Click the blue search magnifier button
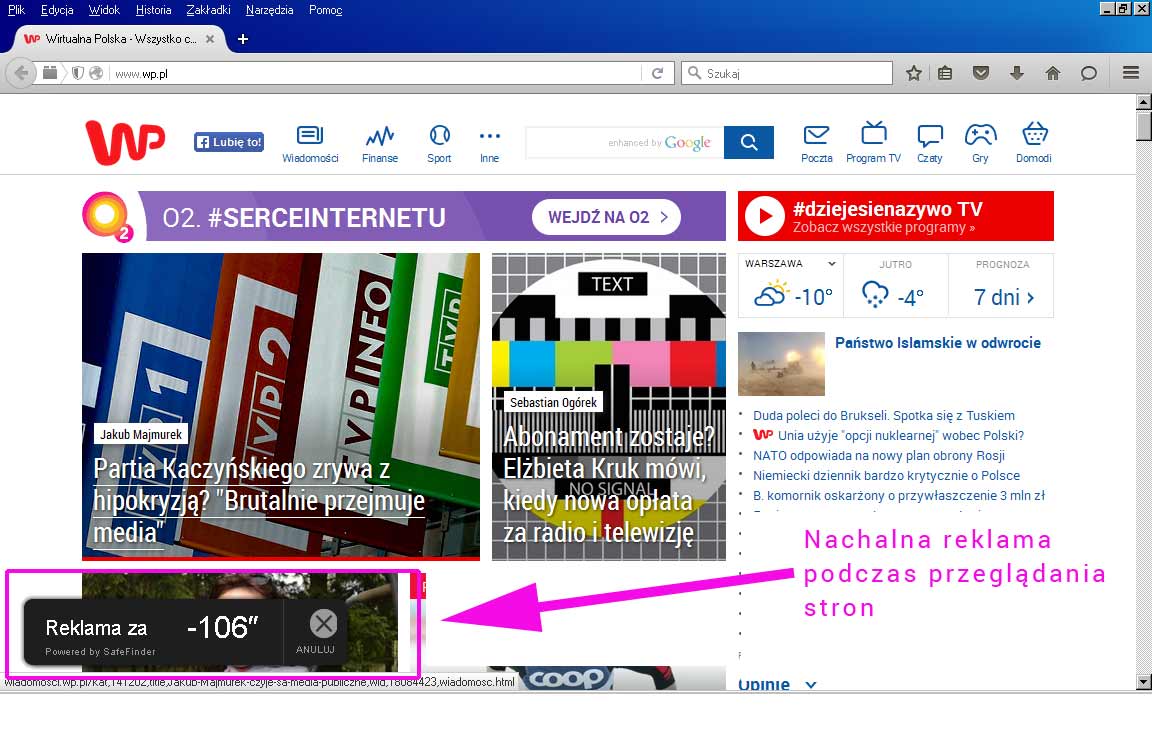Viewport: 1152px width, 731px height. coord(749,143)
